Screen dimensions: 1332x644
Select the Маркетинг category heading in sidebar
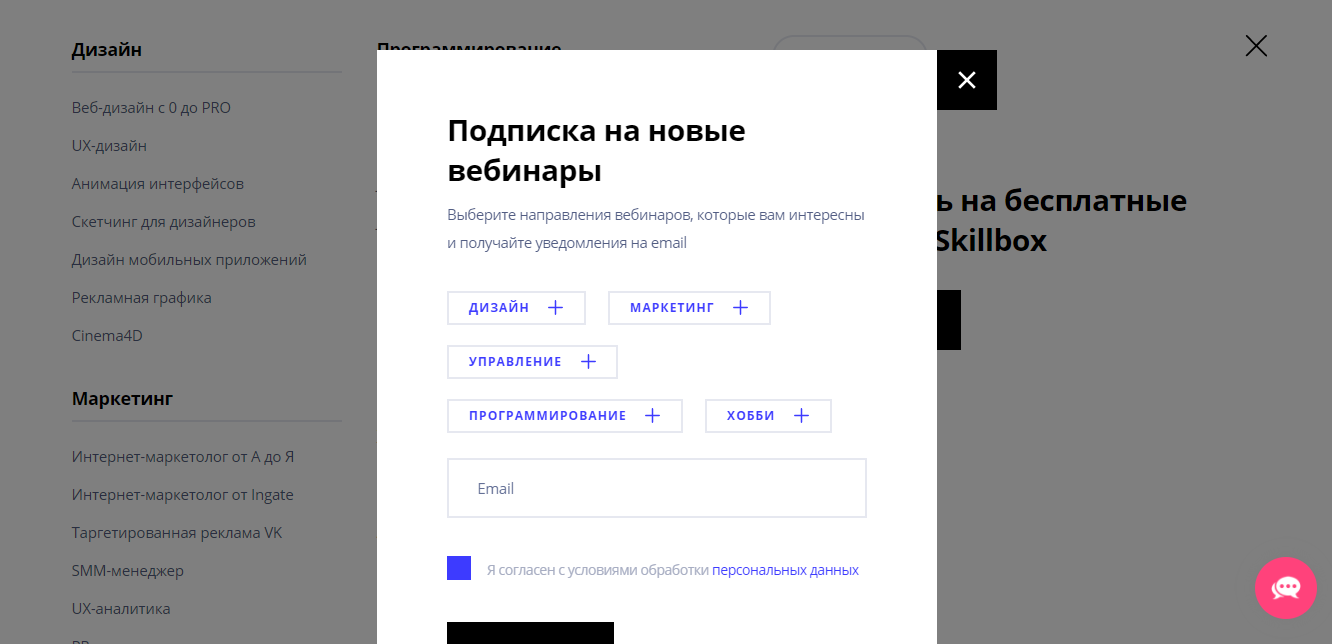pos(120,398)
